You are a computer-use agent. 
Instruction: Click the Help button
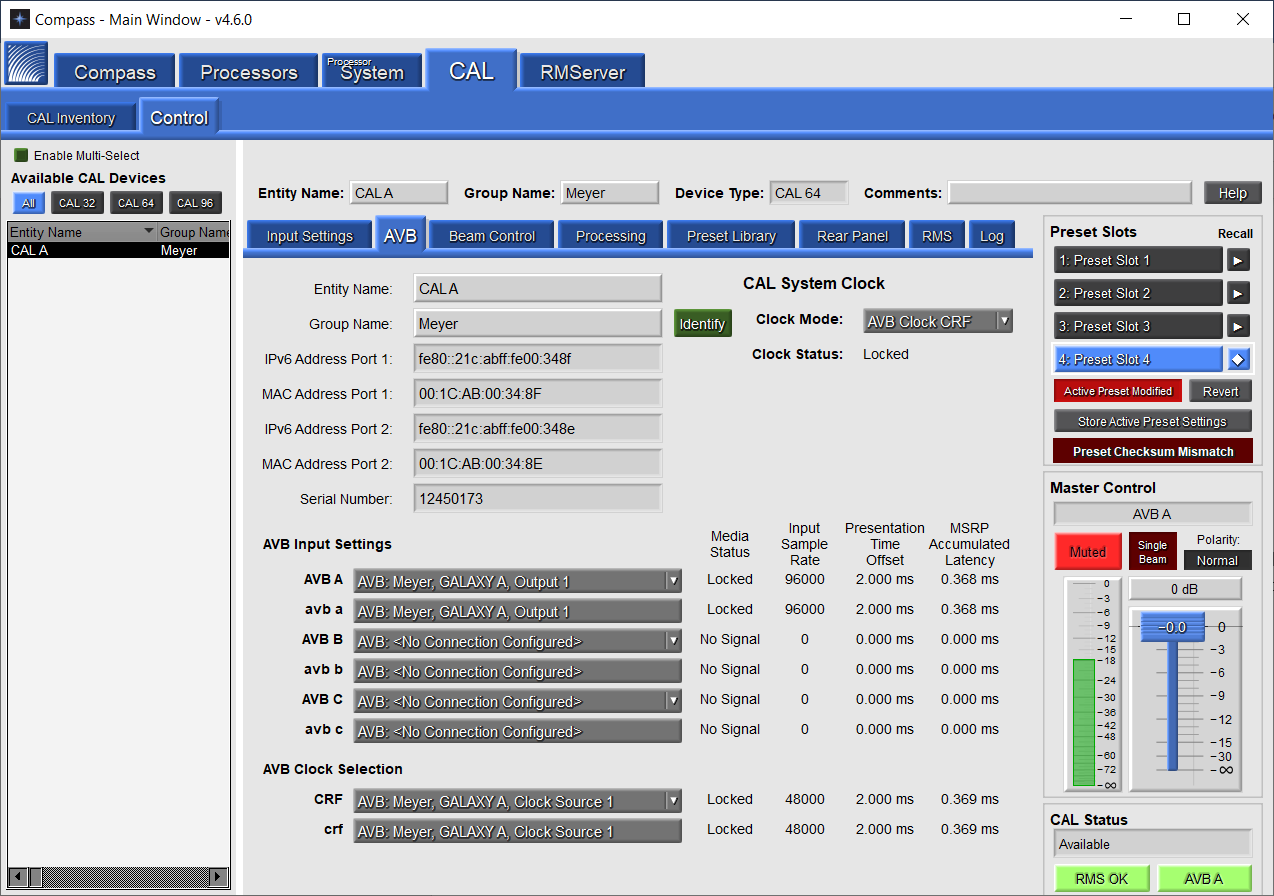coord(1233,193)
